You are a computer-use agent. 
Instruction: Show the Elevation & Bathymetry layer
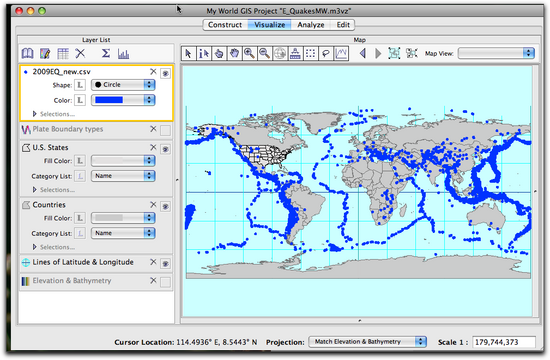[x=166, y=282]
